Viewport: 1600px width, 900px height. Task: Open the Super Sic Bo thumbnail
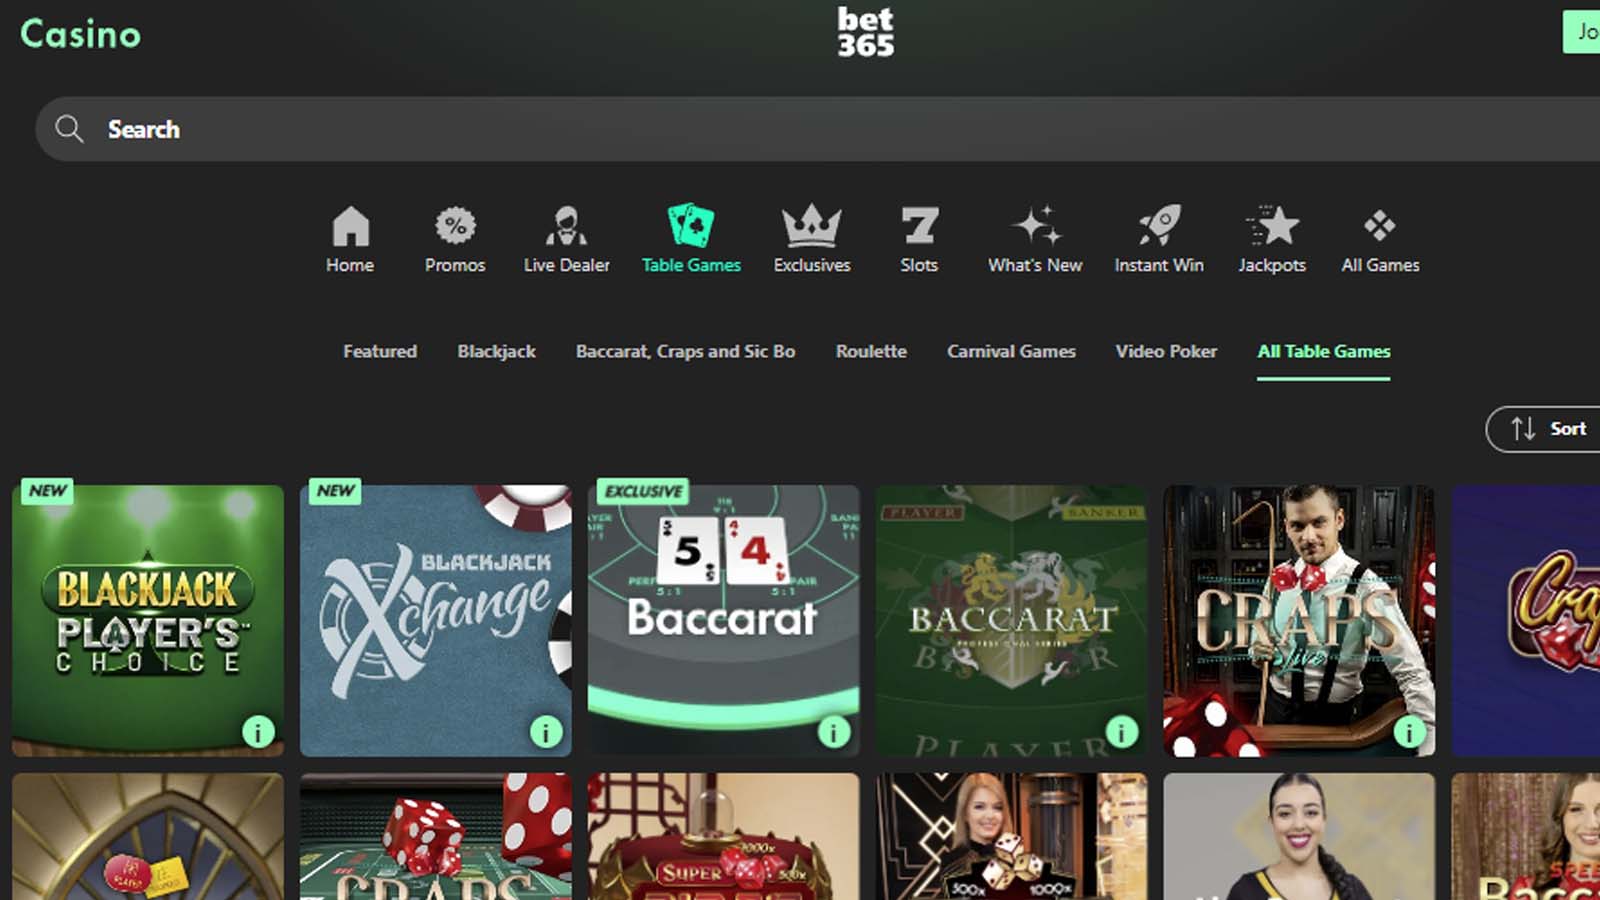724,836
